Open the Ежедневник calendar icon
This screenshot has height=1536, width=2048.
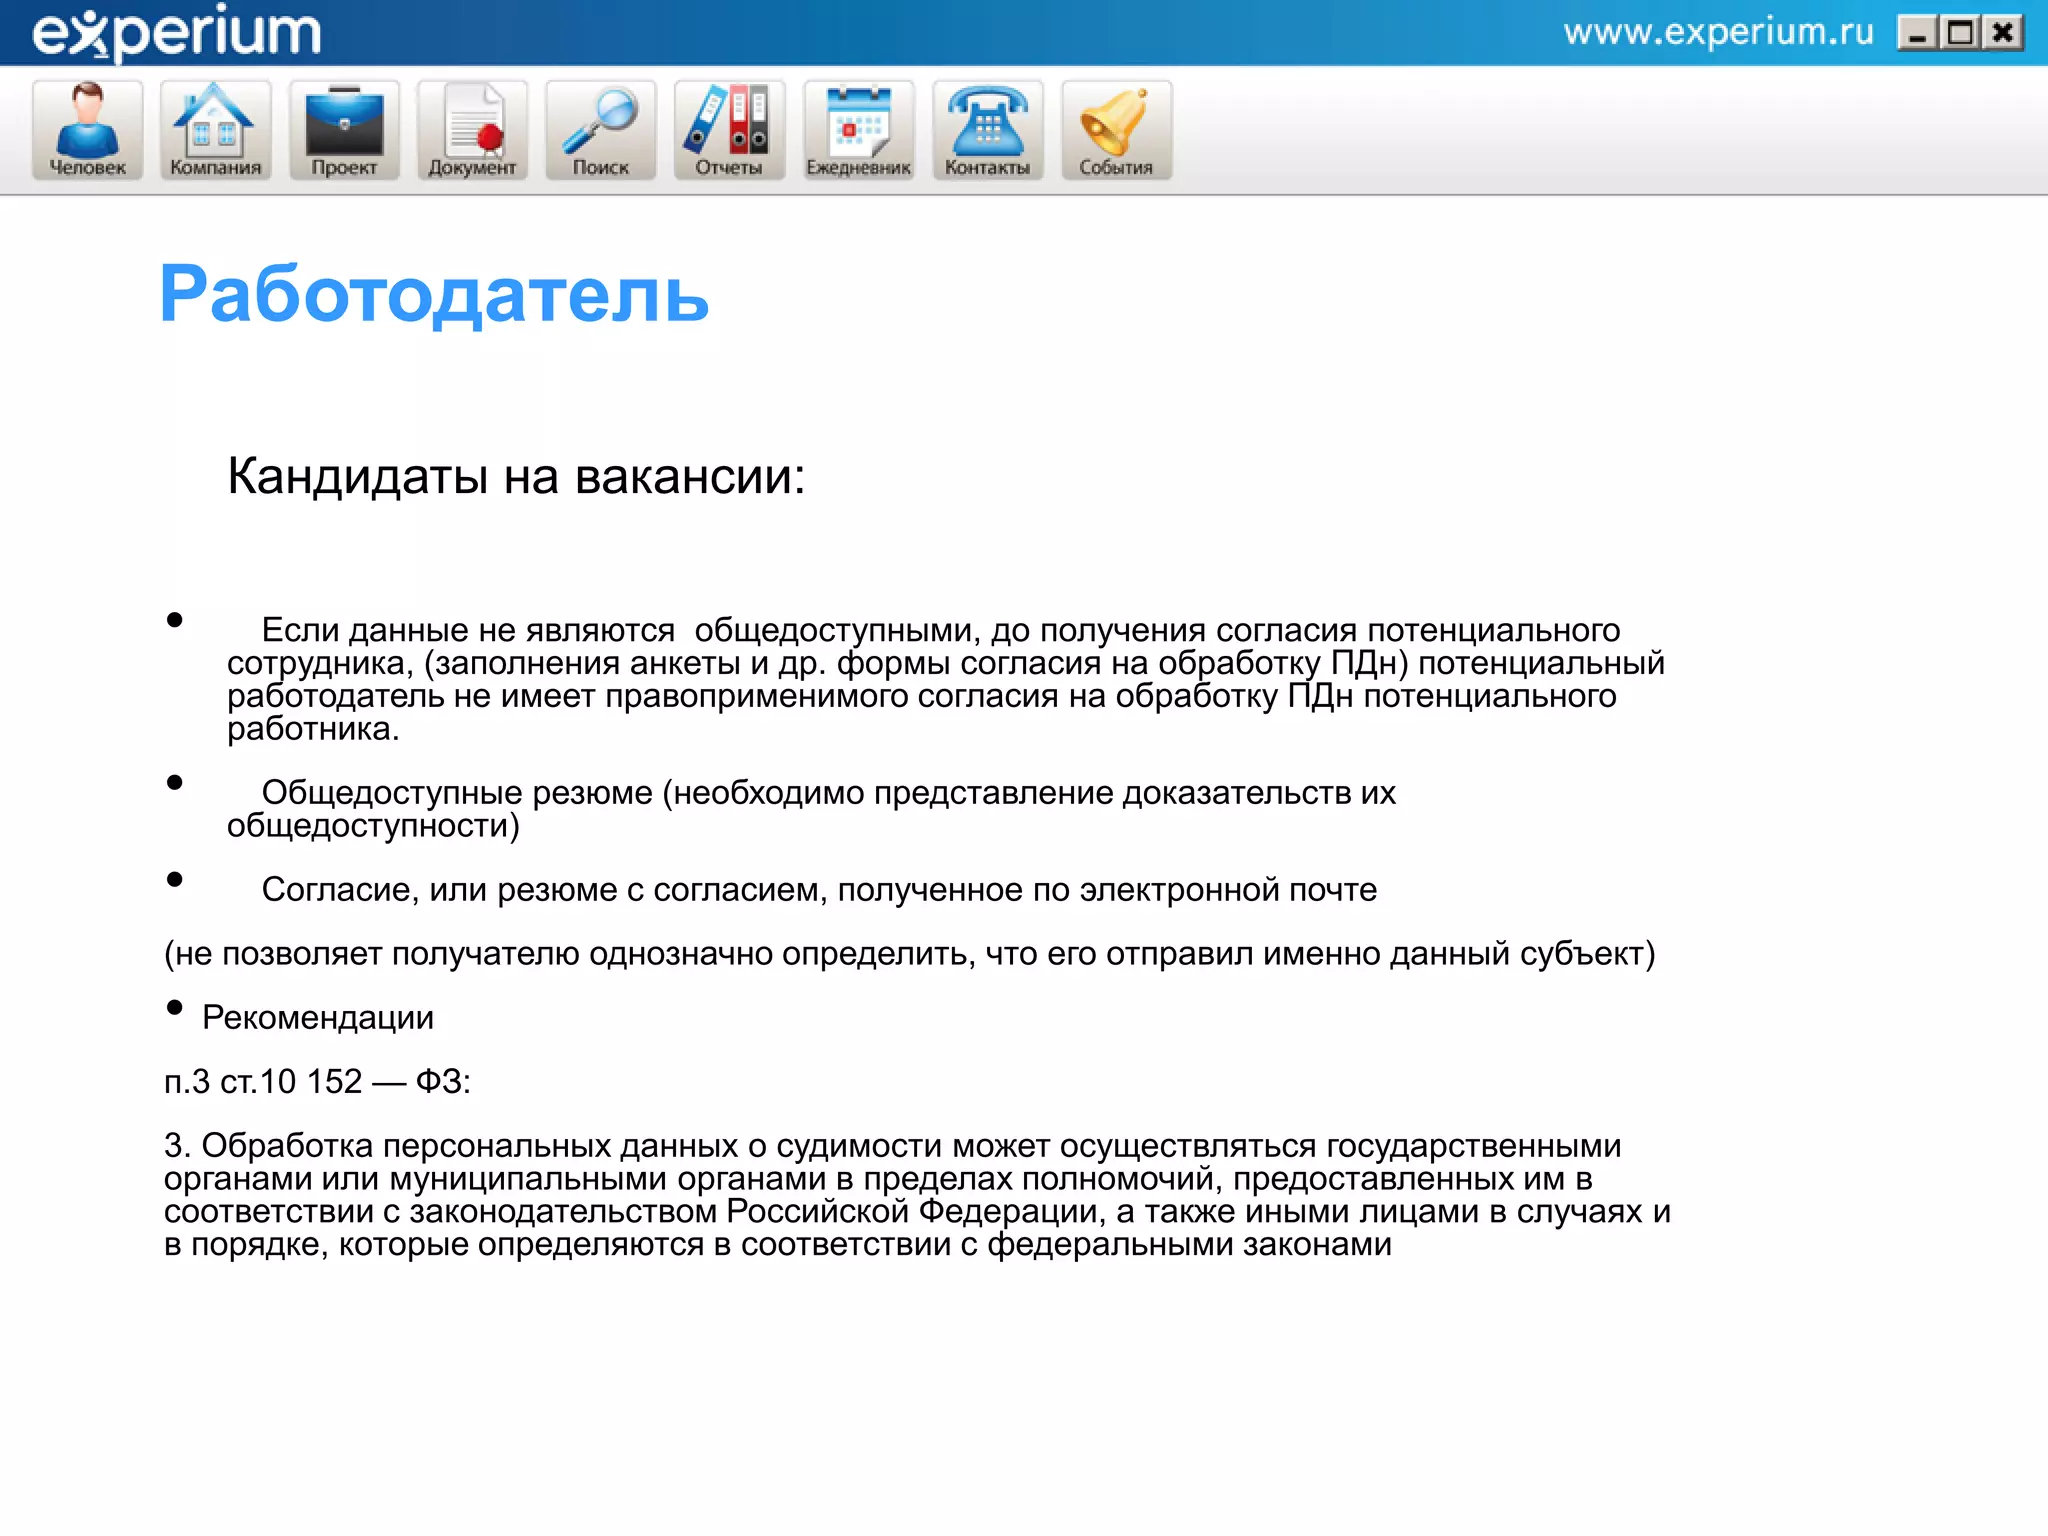pos(859,130)
